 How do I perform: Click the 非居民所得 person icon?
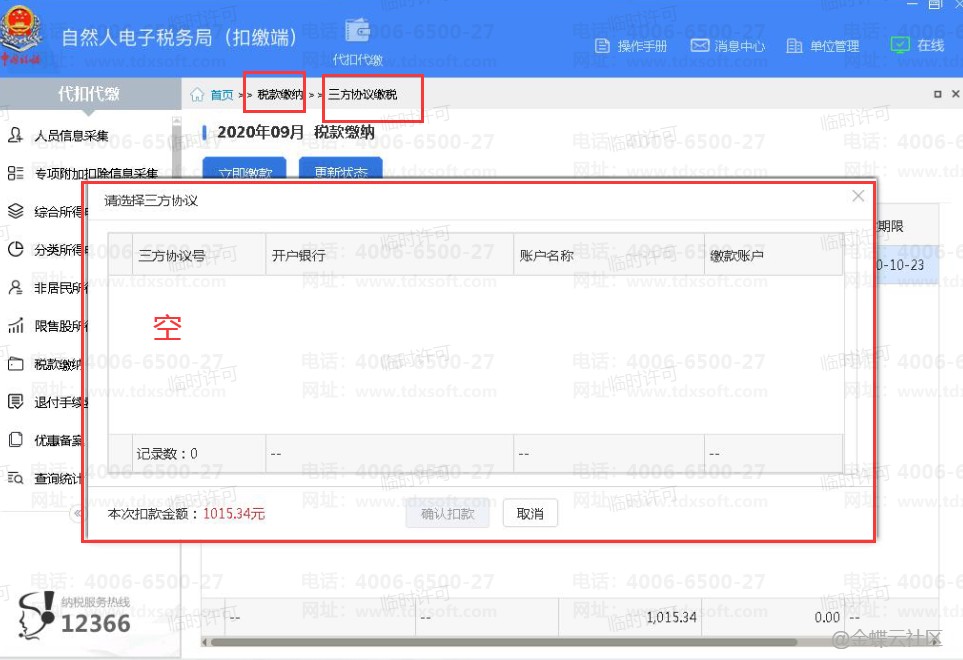(15, 287)
